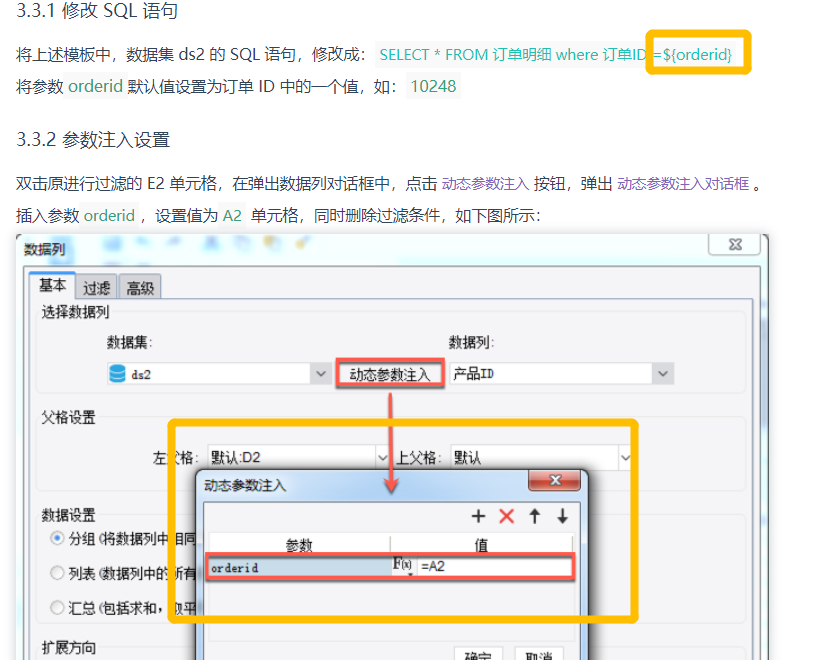Click the 参数 column header
The image size is (815, 660).
299,544
